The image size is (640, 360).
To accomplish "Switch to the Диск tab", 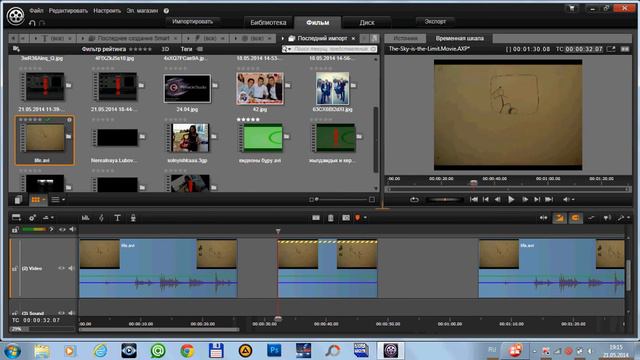I will 367,22.
